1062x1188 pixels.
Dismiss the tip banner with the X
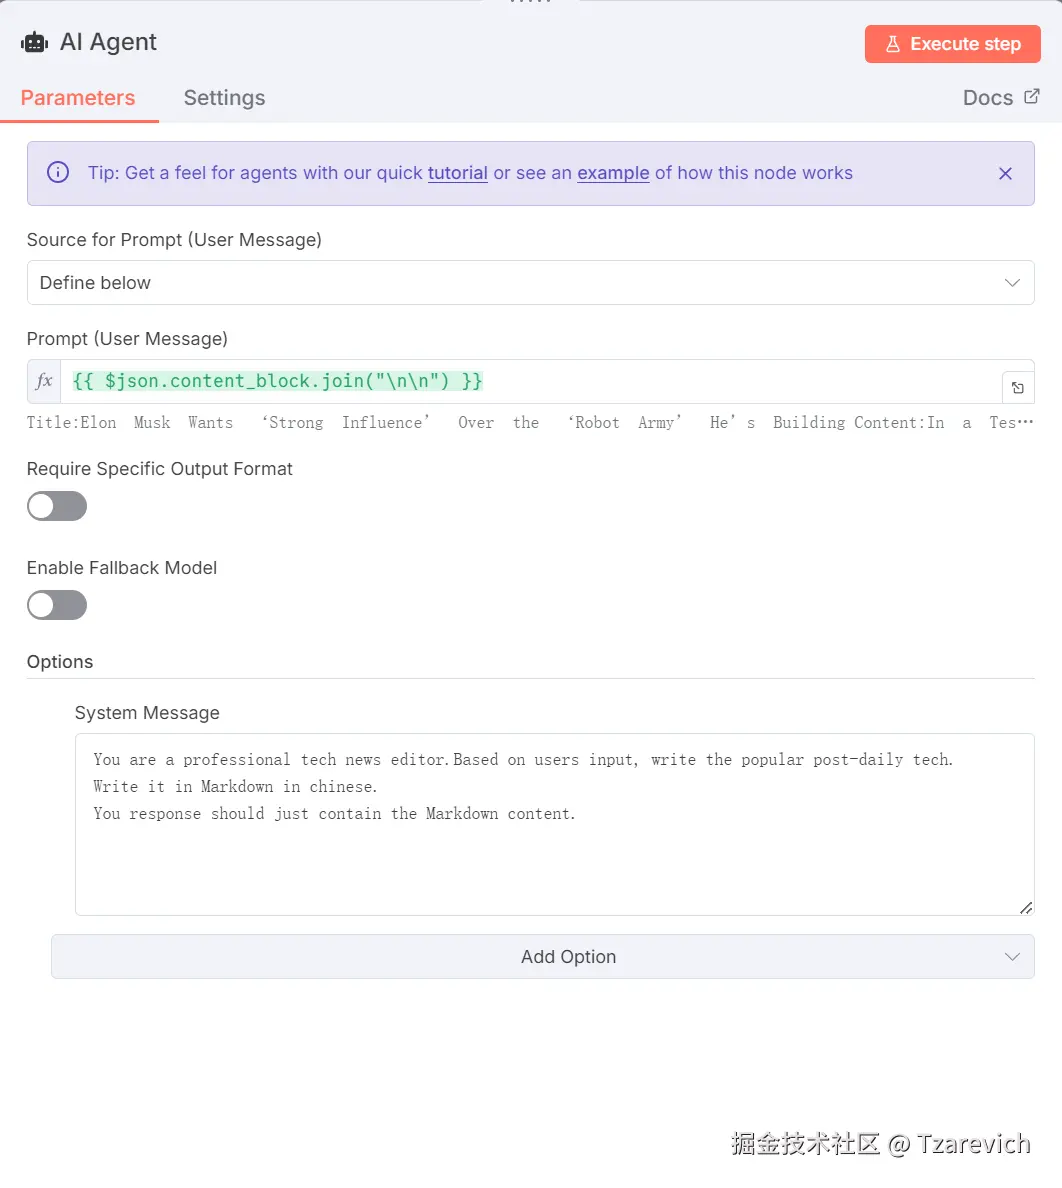pyautogui.click(x=1005, y=174)
